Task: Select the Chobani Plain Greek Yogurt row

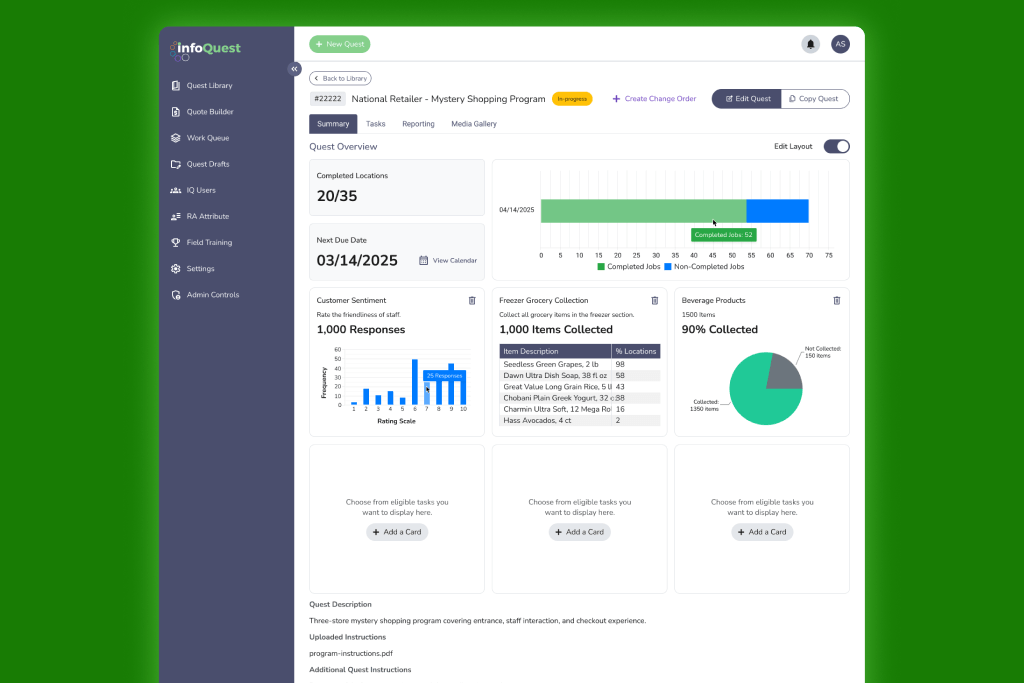Action: pos(580,398)
